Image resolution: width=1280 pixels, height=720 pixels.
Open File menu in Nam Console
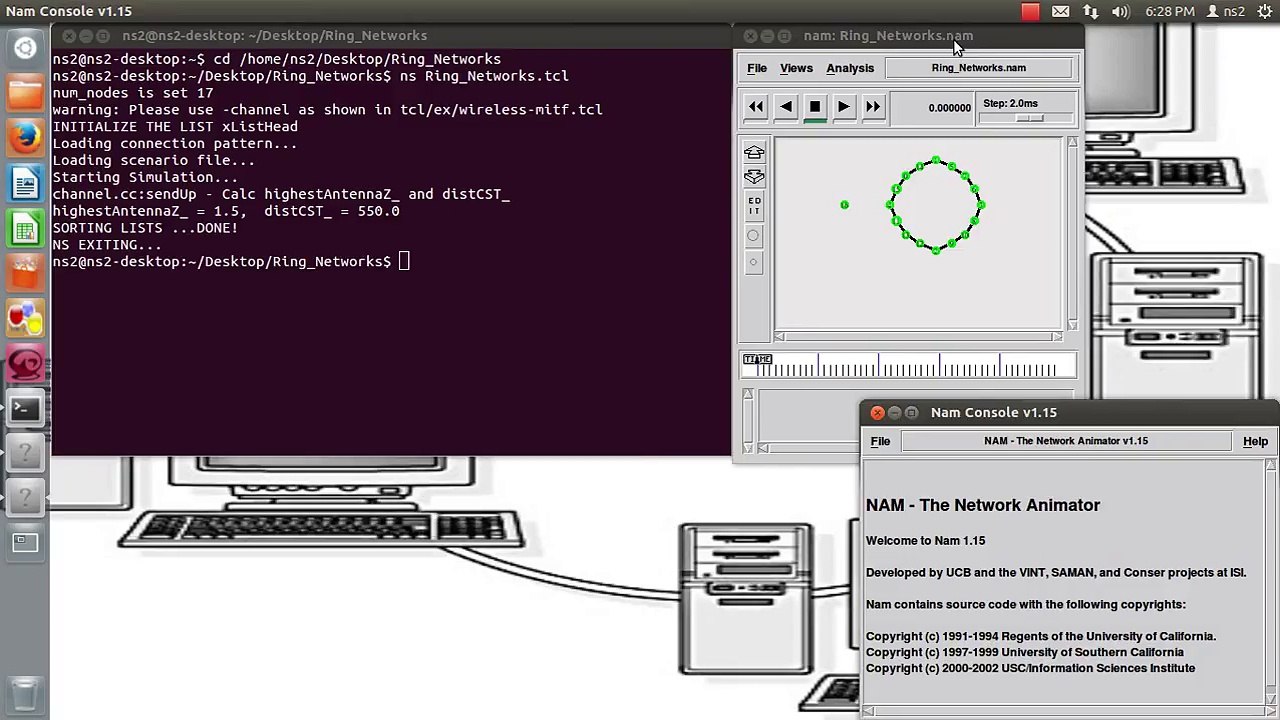880,441
